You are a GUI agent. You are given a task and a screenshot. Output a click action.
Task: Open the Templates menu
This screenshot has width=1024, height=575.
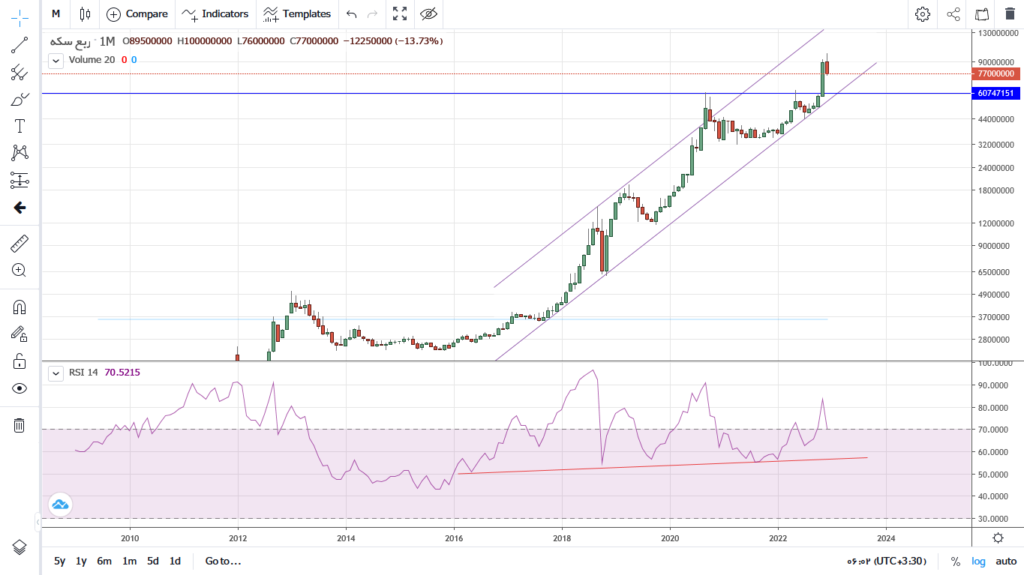pos(297,14)
